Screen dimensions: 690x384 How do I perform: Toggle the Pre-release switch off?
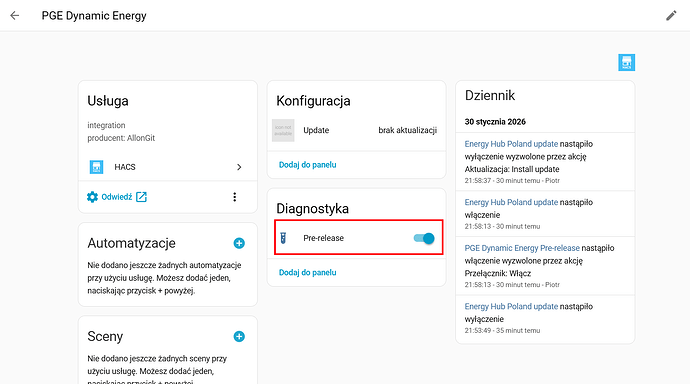click(424, 238)
